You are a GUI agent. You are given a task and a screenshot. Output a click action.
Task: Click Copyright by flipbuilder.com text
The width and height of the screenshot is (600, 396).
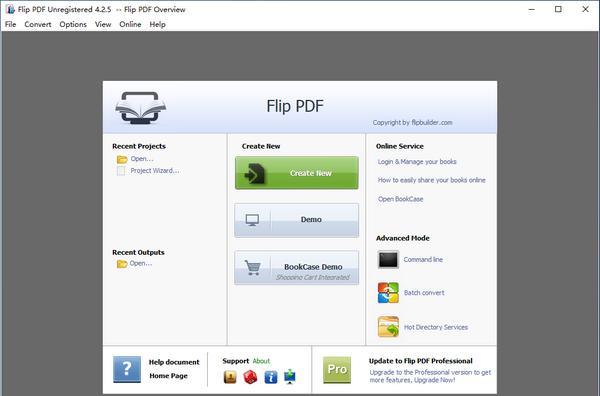point(412,122)
